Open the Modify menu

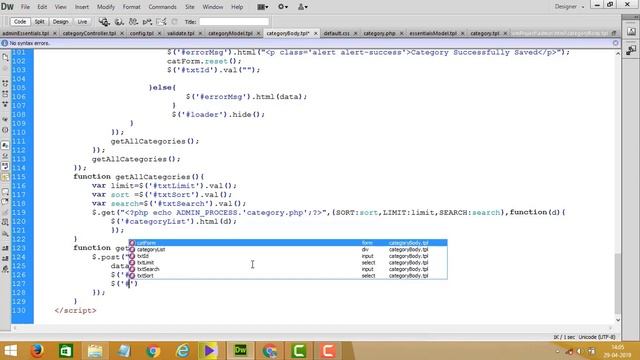coord(106,7)
